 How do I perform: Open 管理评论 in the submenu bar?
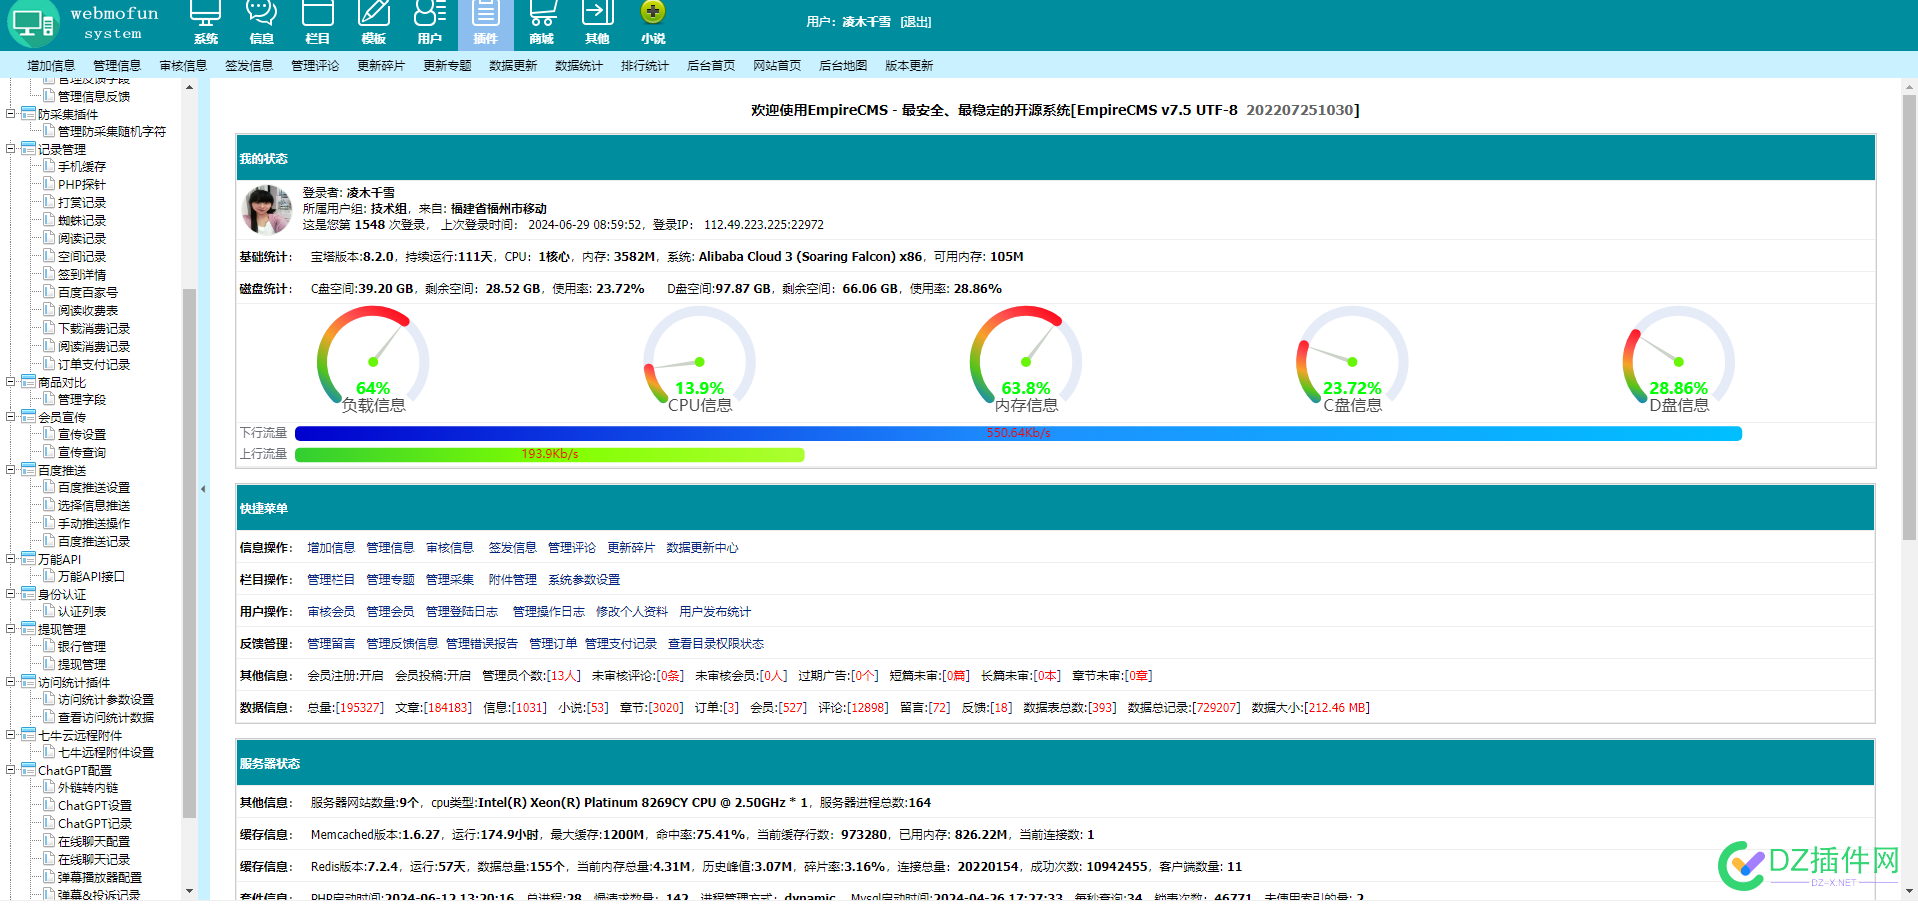pos(315,65)
